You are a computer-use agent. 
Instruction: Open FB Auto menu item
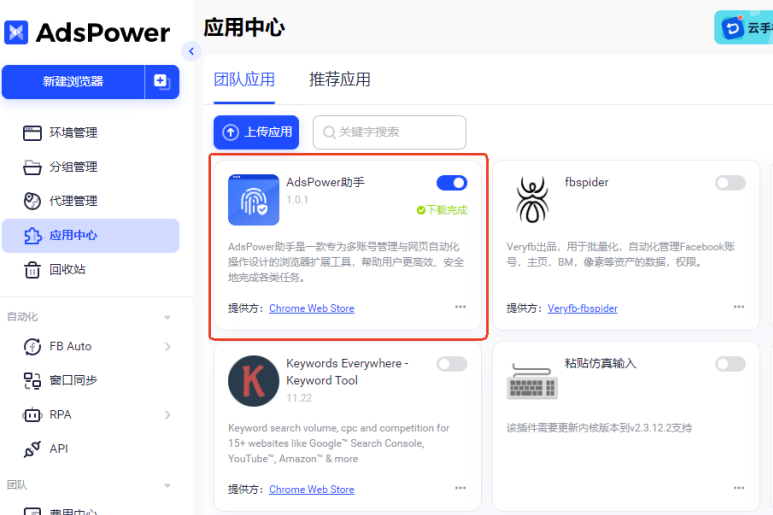[x=90, y=346]
